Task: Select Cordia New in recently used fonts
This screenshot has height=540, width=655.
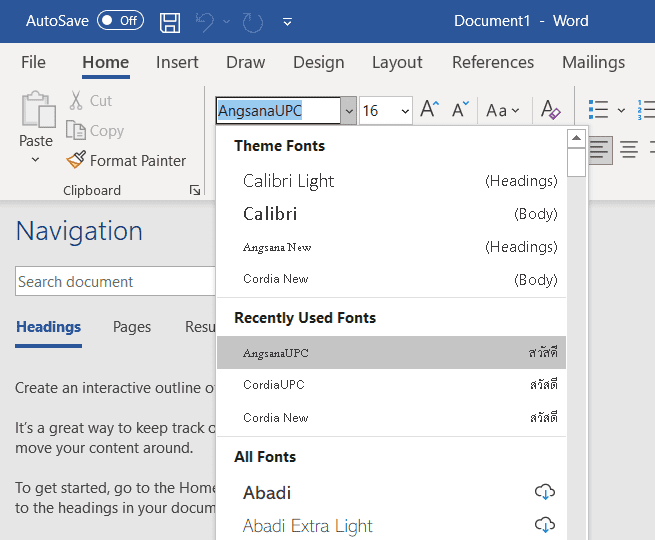Action: 391,417
